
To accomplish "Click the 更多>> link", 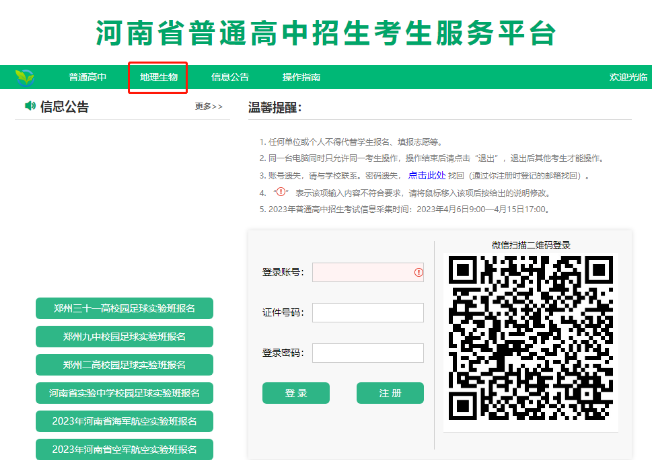I will click(208, 106).
